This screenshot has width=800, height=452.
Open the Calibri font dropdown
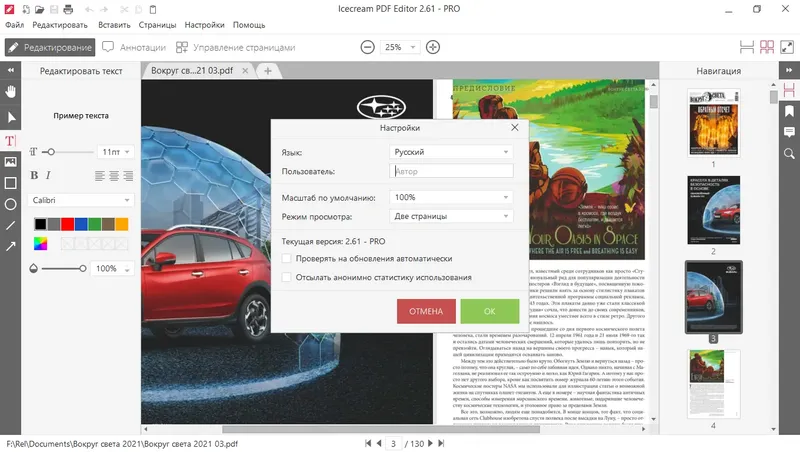point(81,200)
